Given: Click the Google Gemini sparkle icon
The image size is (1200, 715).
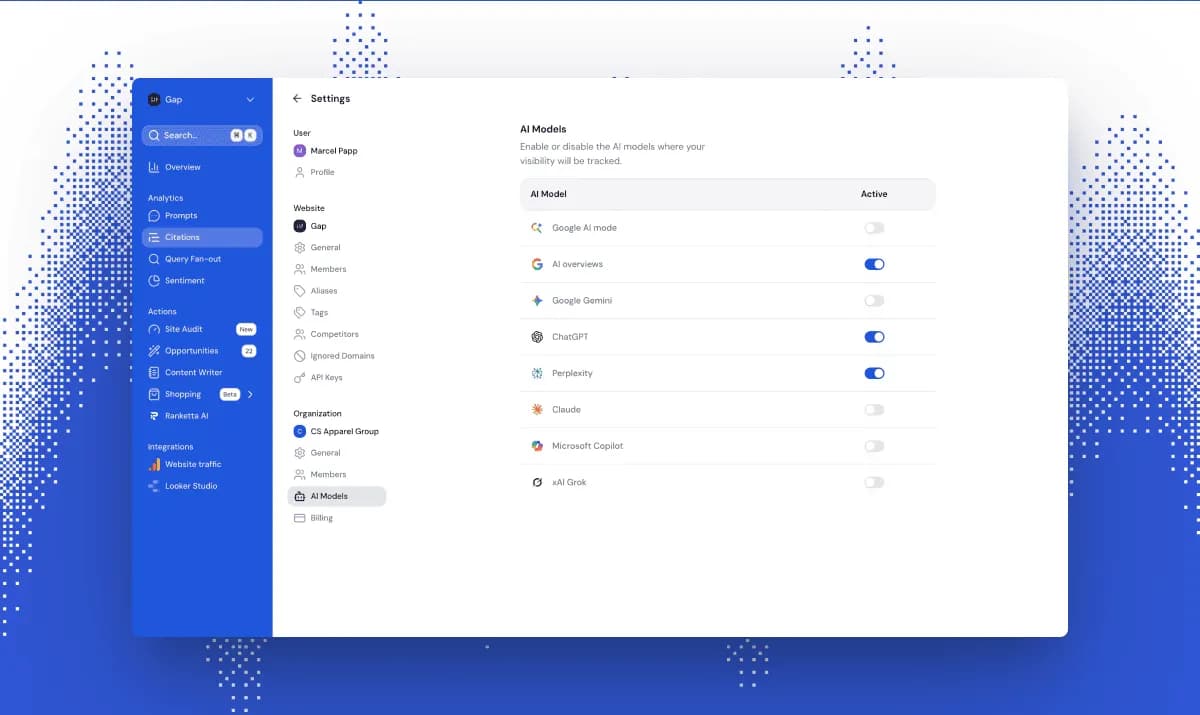Looking at the screenshot, I should click(x=537, y=300).
